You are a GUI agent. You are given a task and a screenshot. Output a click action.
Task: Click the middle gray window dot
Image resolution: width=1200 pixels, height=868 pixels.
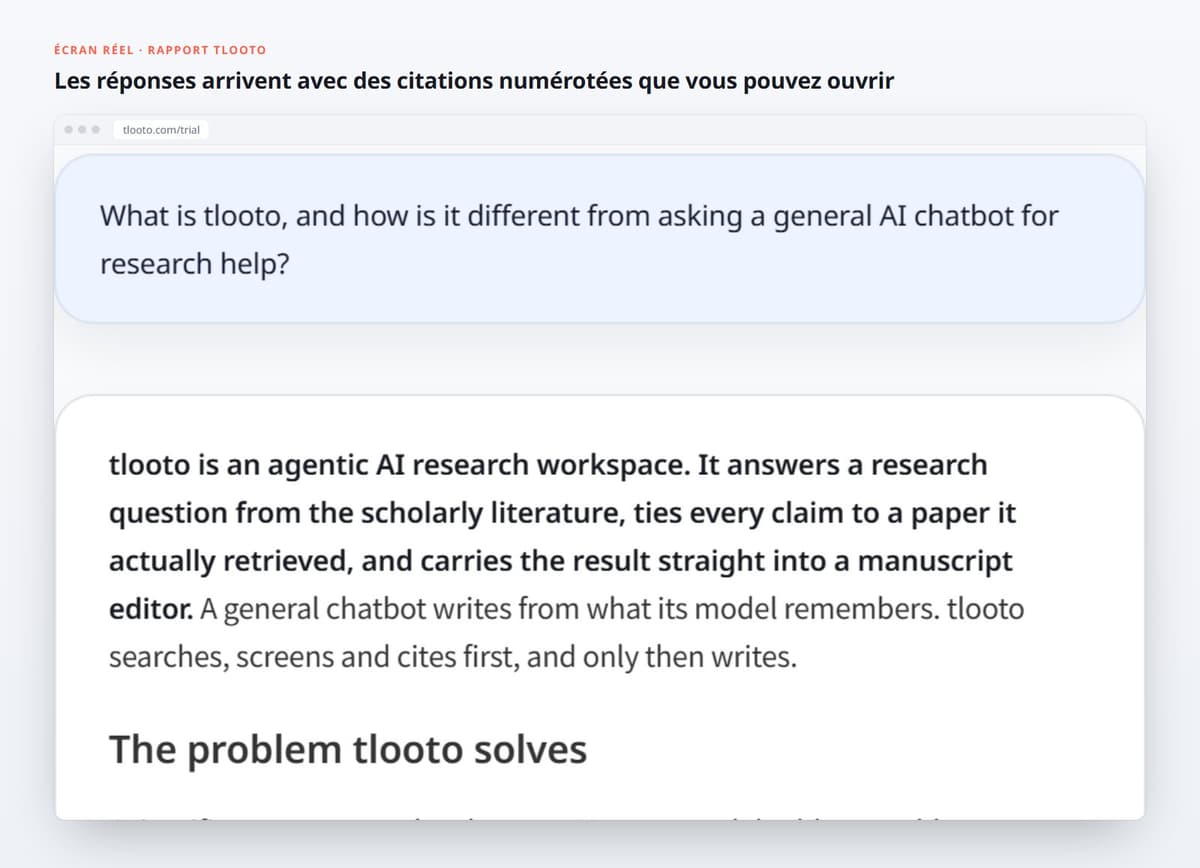[x=81, y=130]
